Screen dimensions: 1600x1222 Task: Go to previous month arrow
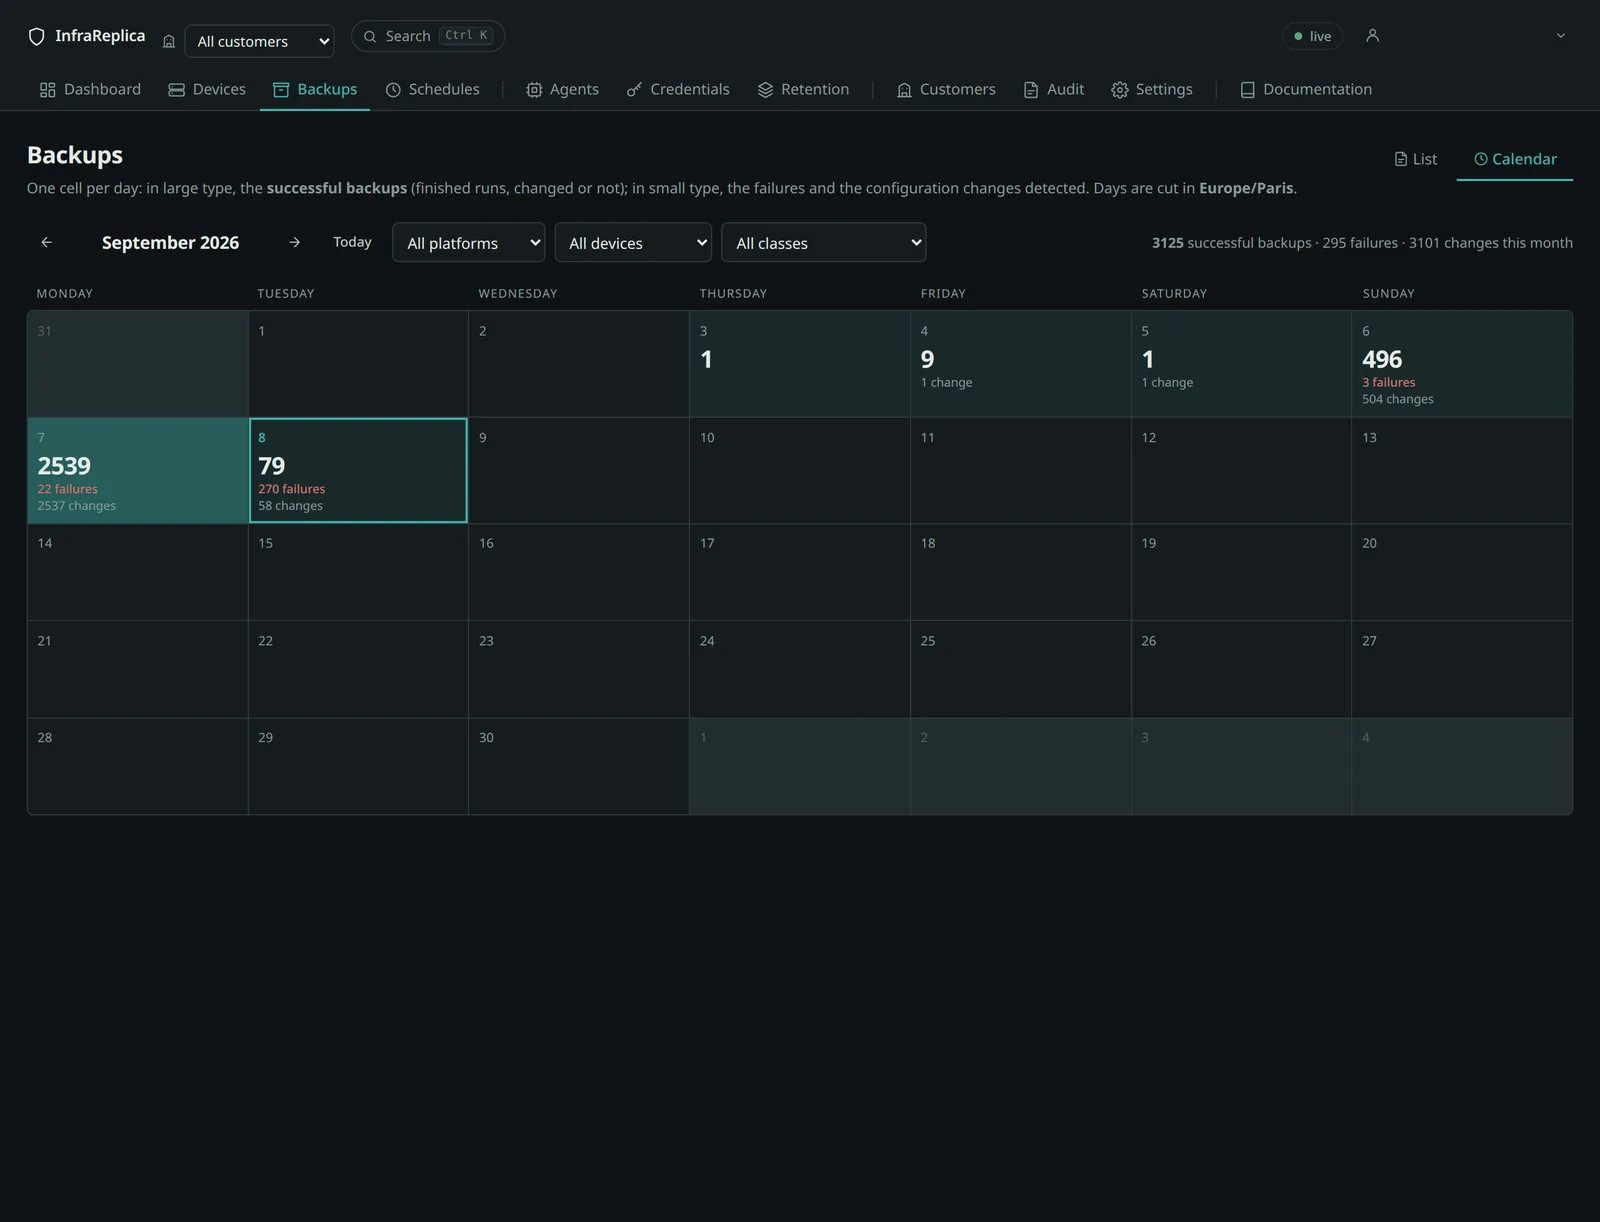pyautogui.click(x=46, y=242)
